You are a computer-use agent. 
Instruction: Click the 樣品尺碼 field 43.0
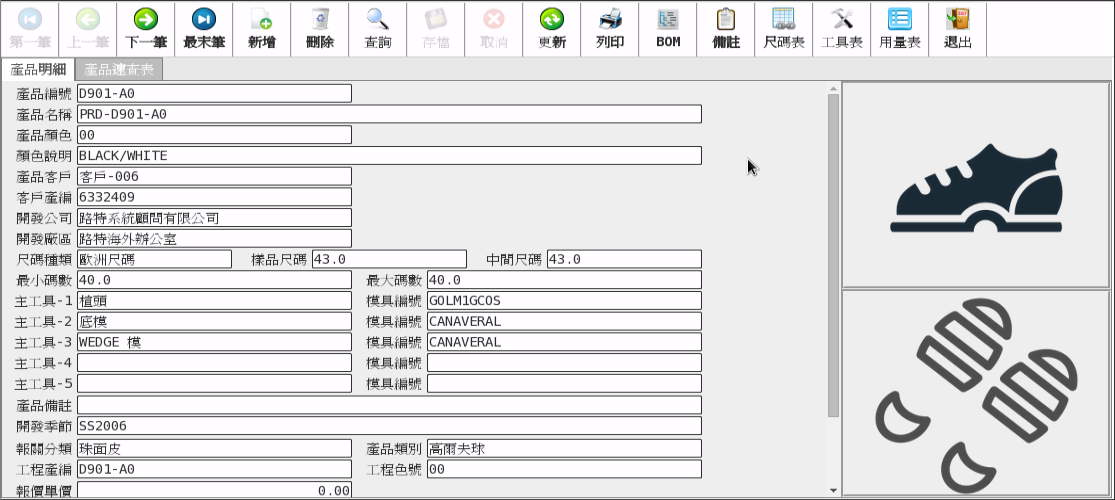389,259
